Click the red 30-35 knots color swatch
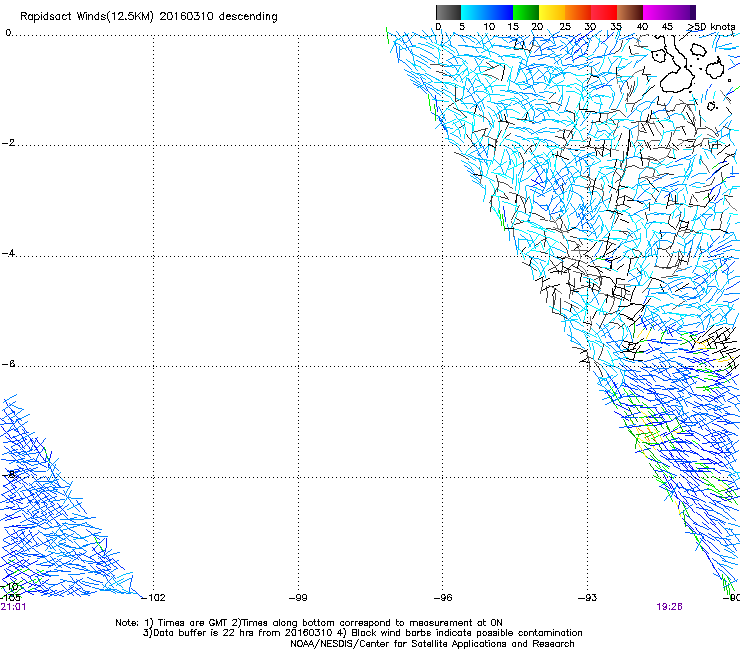 pos(604,12)
